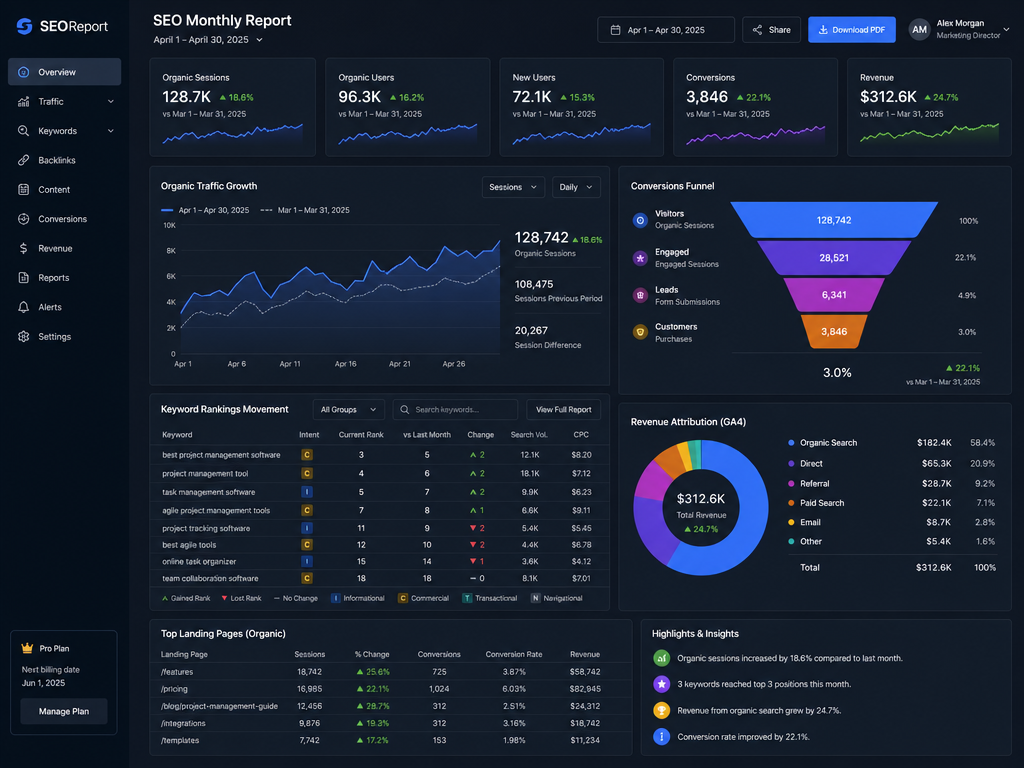This screenshot has height=768, width=1024.
Task: Click the Traffic bar chart icon
Action: (x=24, y=101)
